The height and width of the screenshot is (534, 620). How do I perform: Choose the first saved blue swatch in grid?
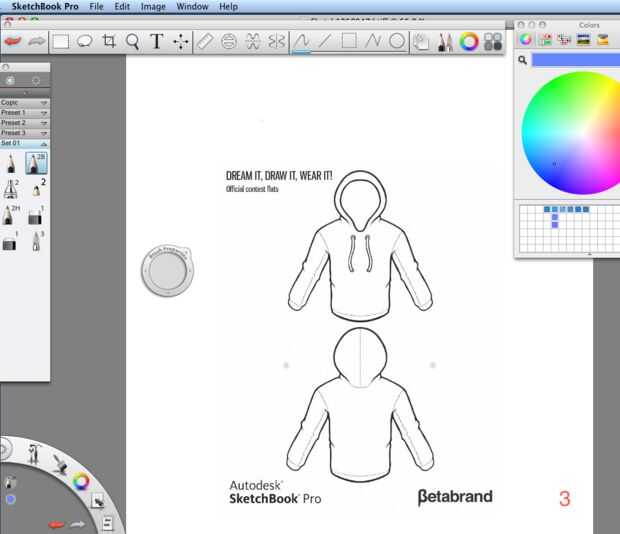tap(547, 209)
